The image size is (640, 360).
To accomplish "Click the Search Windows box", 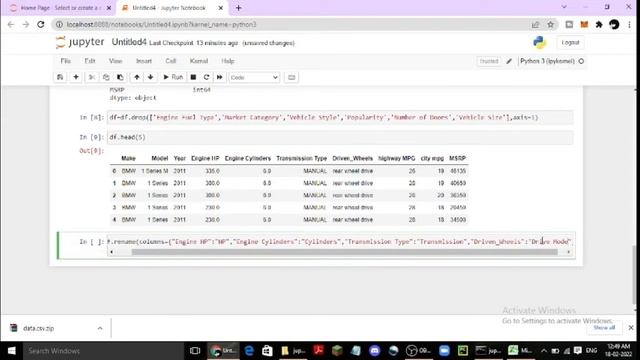I will 104,351.
